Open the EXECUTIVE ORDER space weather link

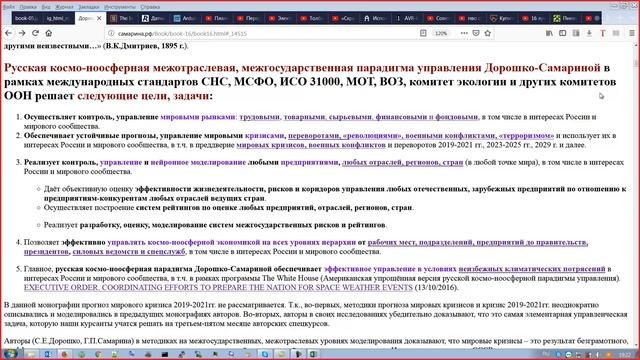[x=218, y=287]
